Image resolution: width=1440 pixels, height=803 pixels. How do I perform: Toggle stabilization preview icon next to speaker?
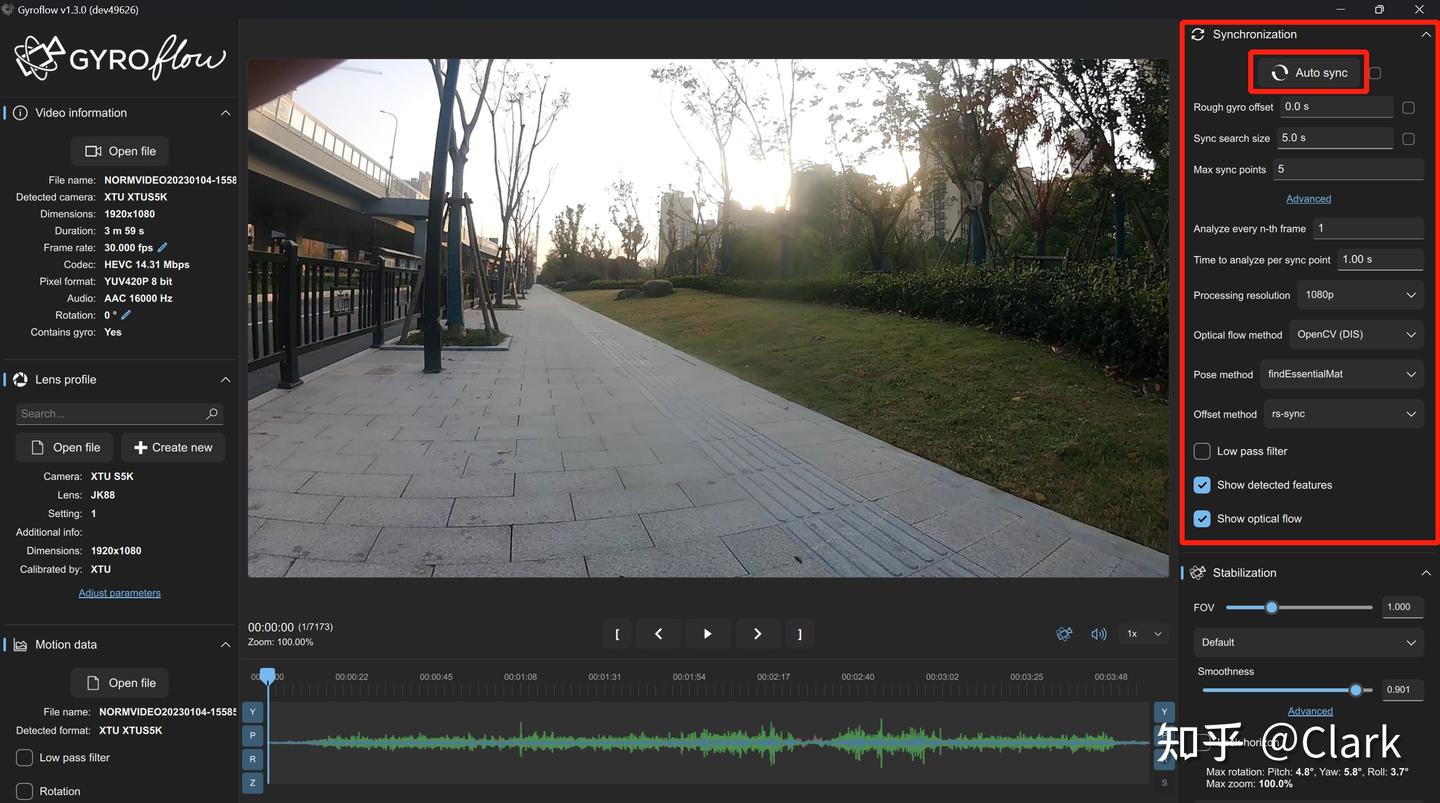[x=1064, y=634]
